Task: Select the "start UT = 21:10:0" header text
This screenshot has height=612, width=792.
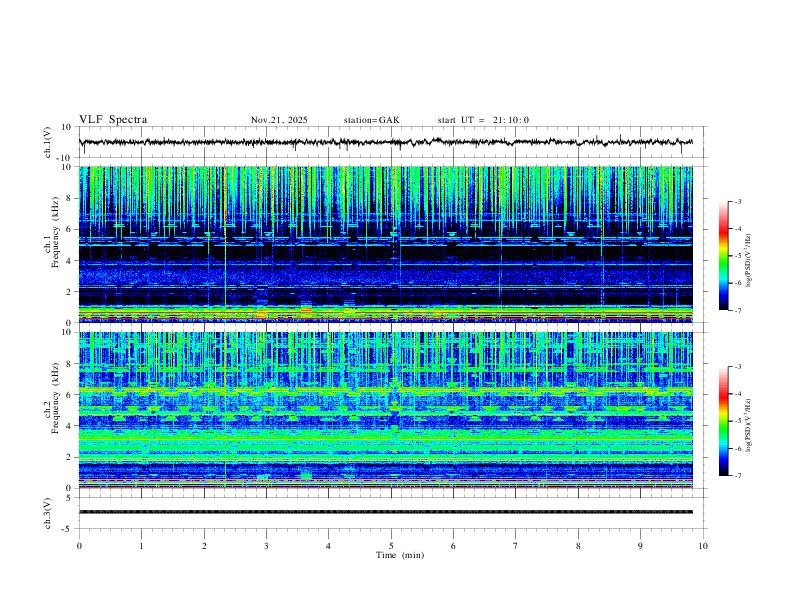Action: [x=483, y=120]
